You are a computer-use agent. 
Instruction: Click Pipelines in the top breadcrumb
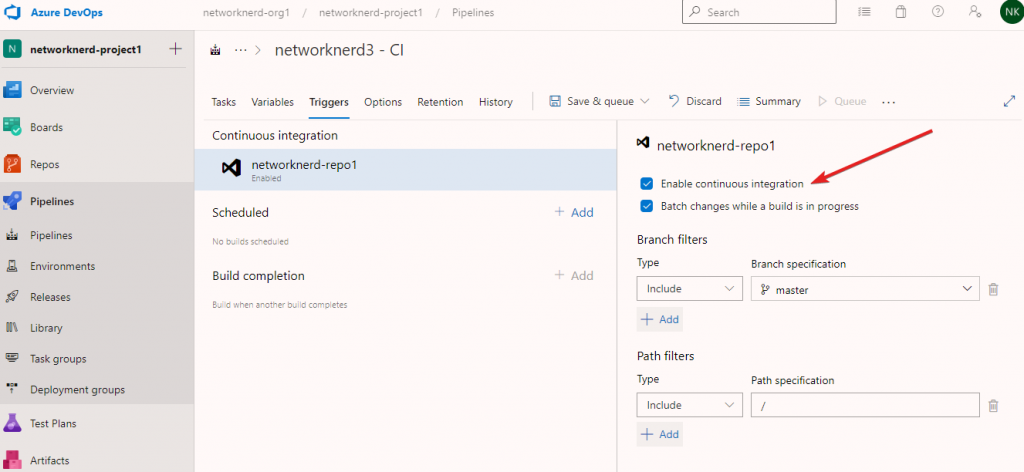coord(473,12)
